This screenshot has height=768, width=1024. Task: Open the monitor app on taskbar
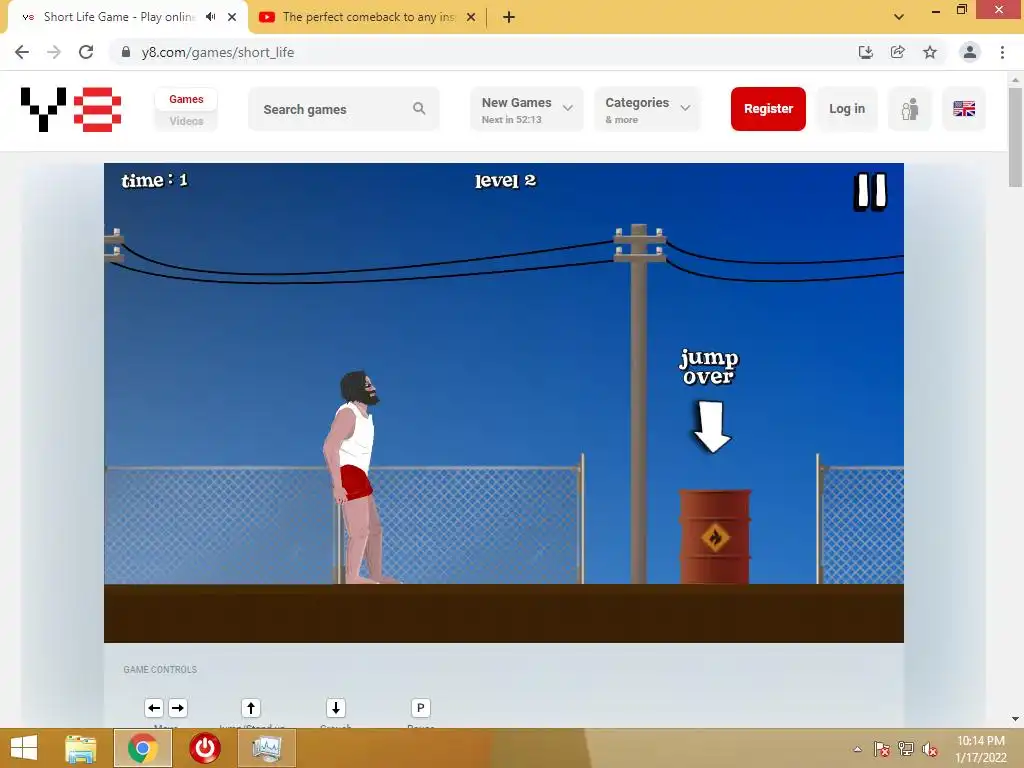point(266,748)
